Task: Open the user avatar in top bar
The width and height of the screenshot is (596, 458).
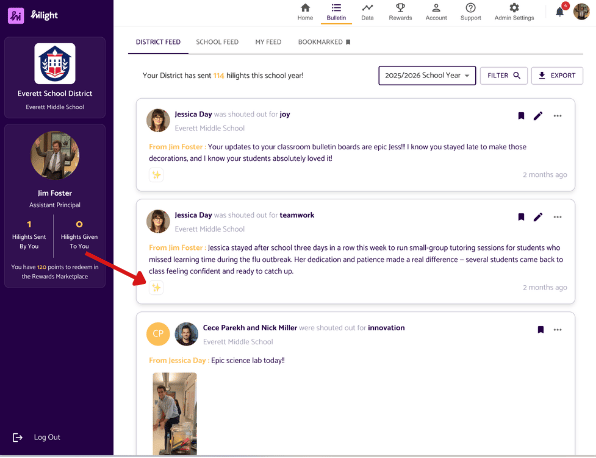Action: point(581,11)
